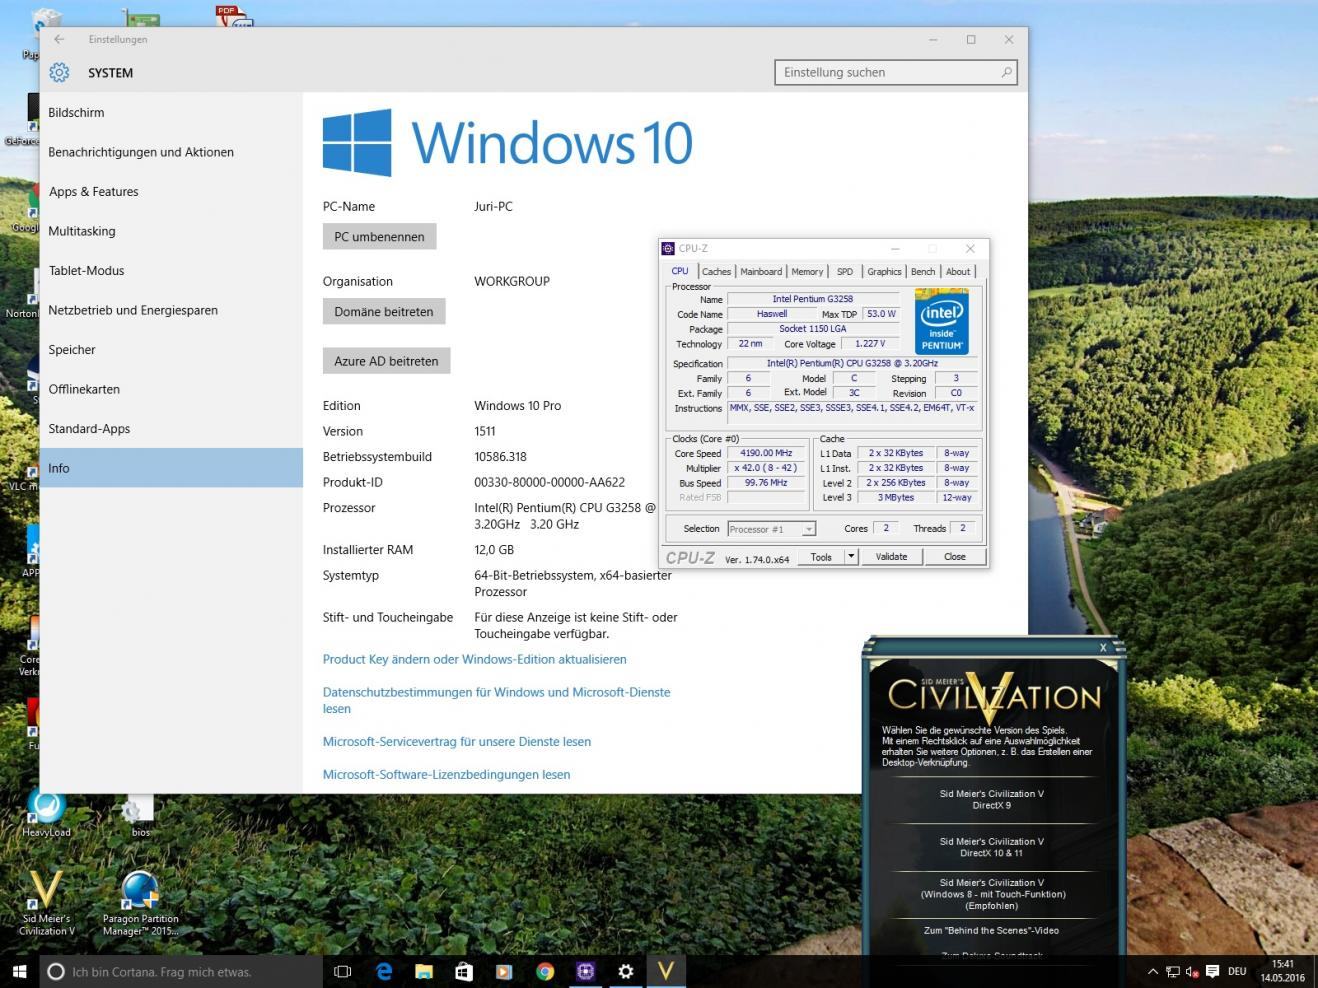Screen dimensions: 1318x988
Task: Open HeavyLoad desktop shortcut
Action: click(46, 813)
